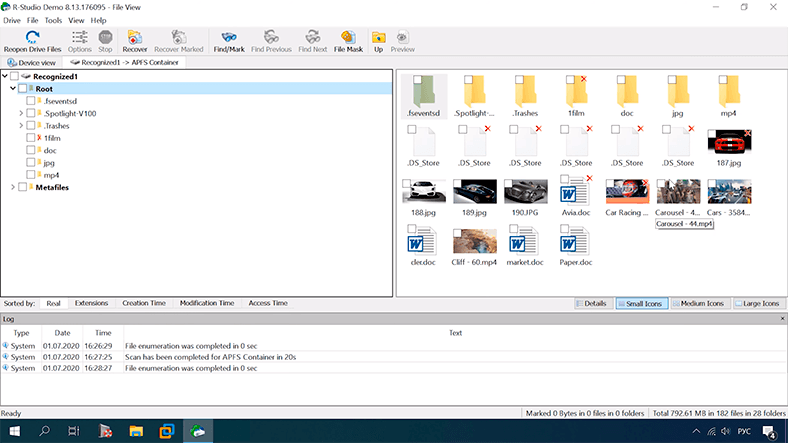This screenshot has width=788, height=443.
Task: Tick the jpg folder checkbox in tree
Action: 32,162
